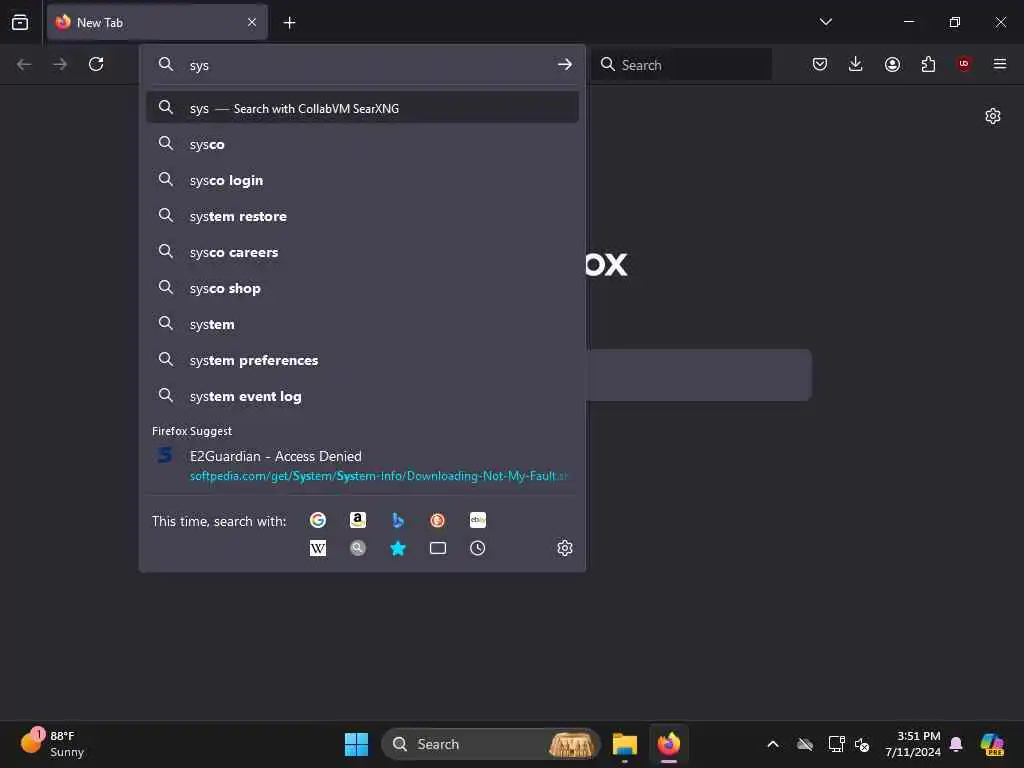Choose the 'sysco shop' suggestion
This screenshot has height=768, width=1024.
[x=362, y=288]
